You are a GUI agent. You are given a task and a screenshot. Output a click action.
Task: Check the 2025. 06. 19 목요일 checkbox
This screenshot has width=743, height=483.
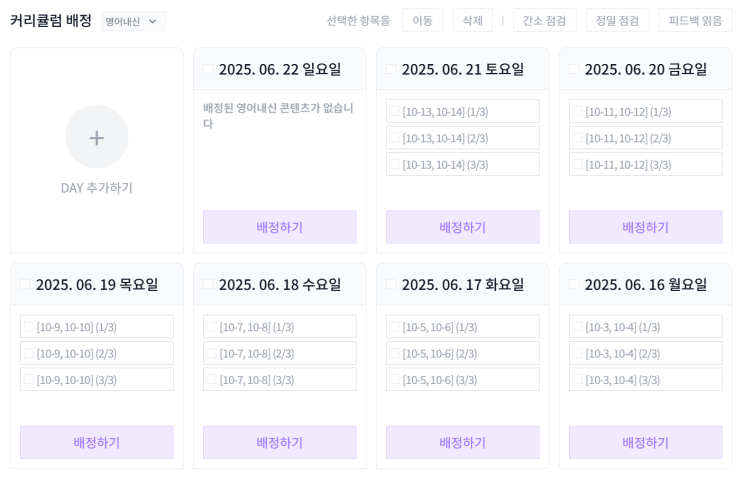pos(25,284)
